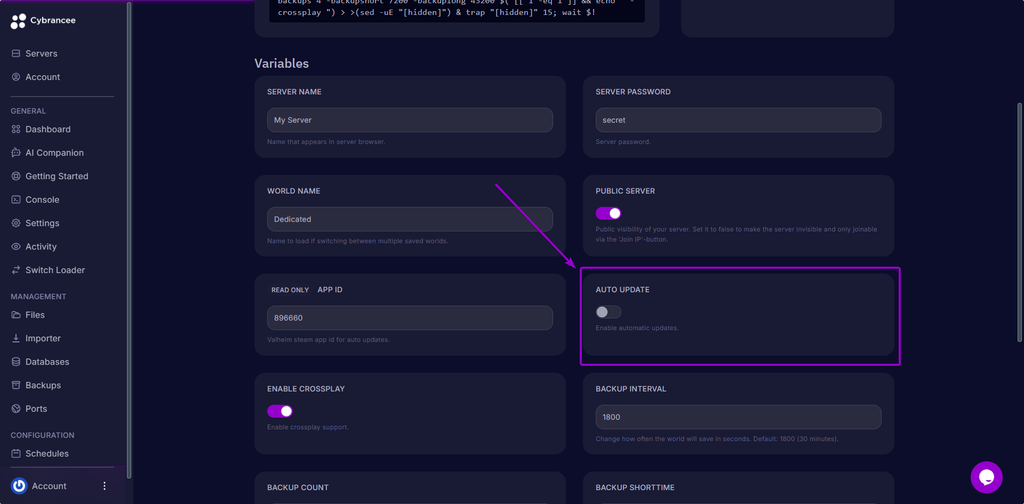The width and height of the screenshot is (1024, 504).
Task: Open the Console terminal icon
Action: point(16,200)
